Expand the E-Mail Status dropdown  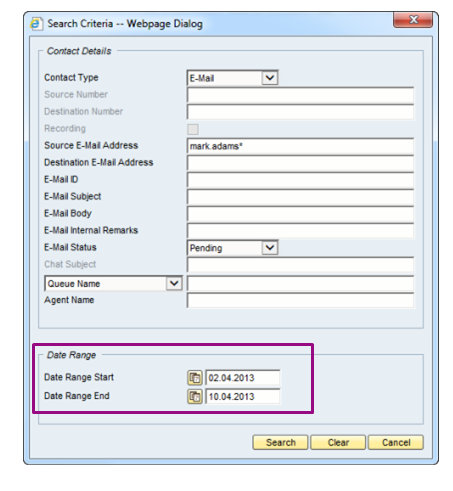coord(270,248)
